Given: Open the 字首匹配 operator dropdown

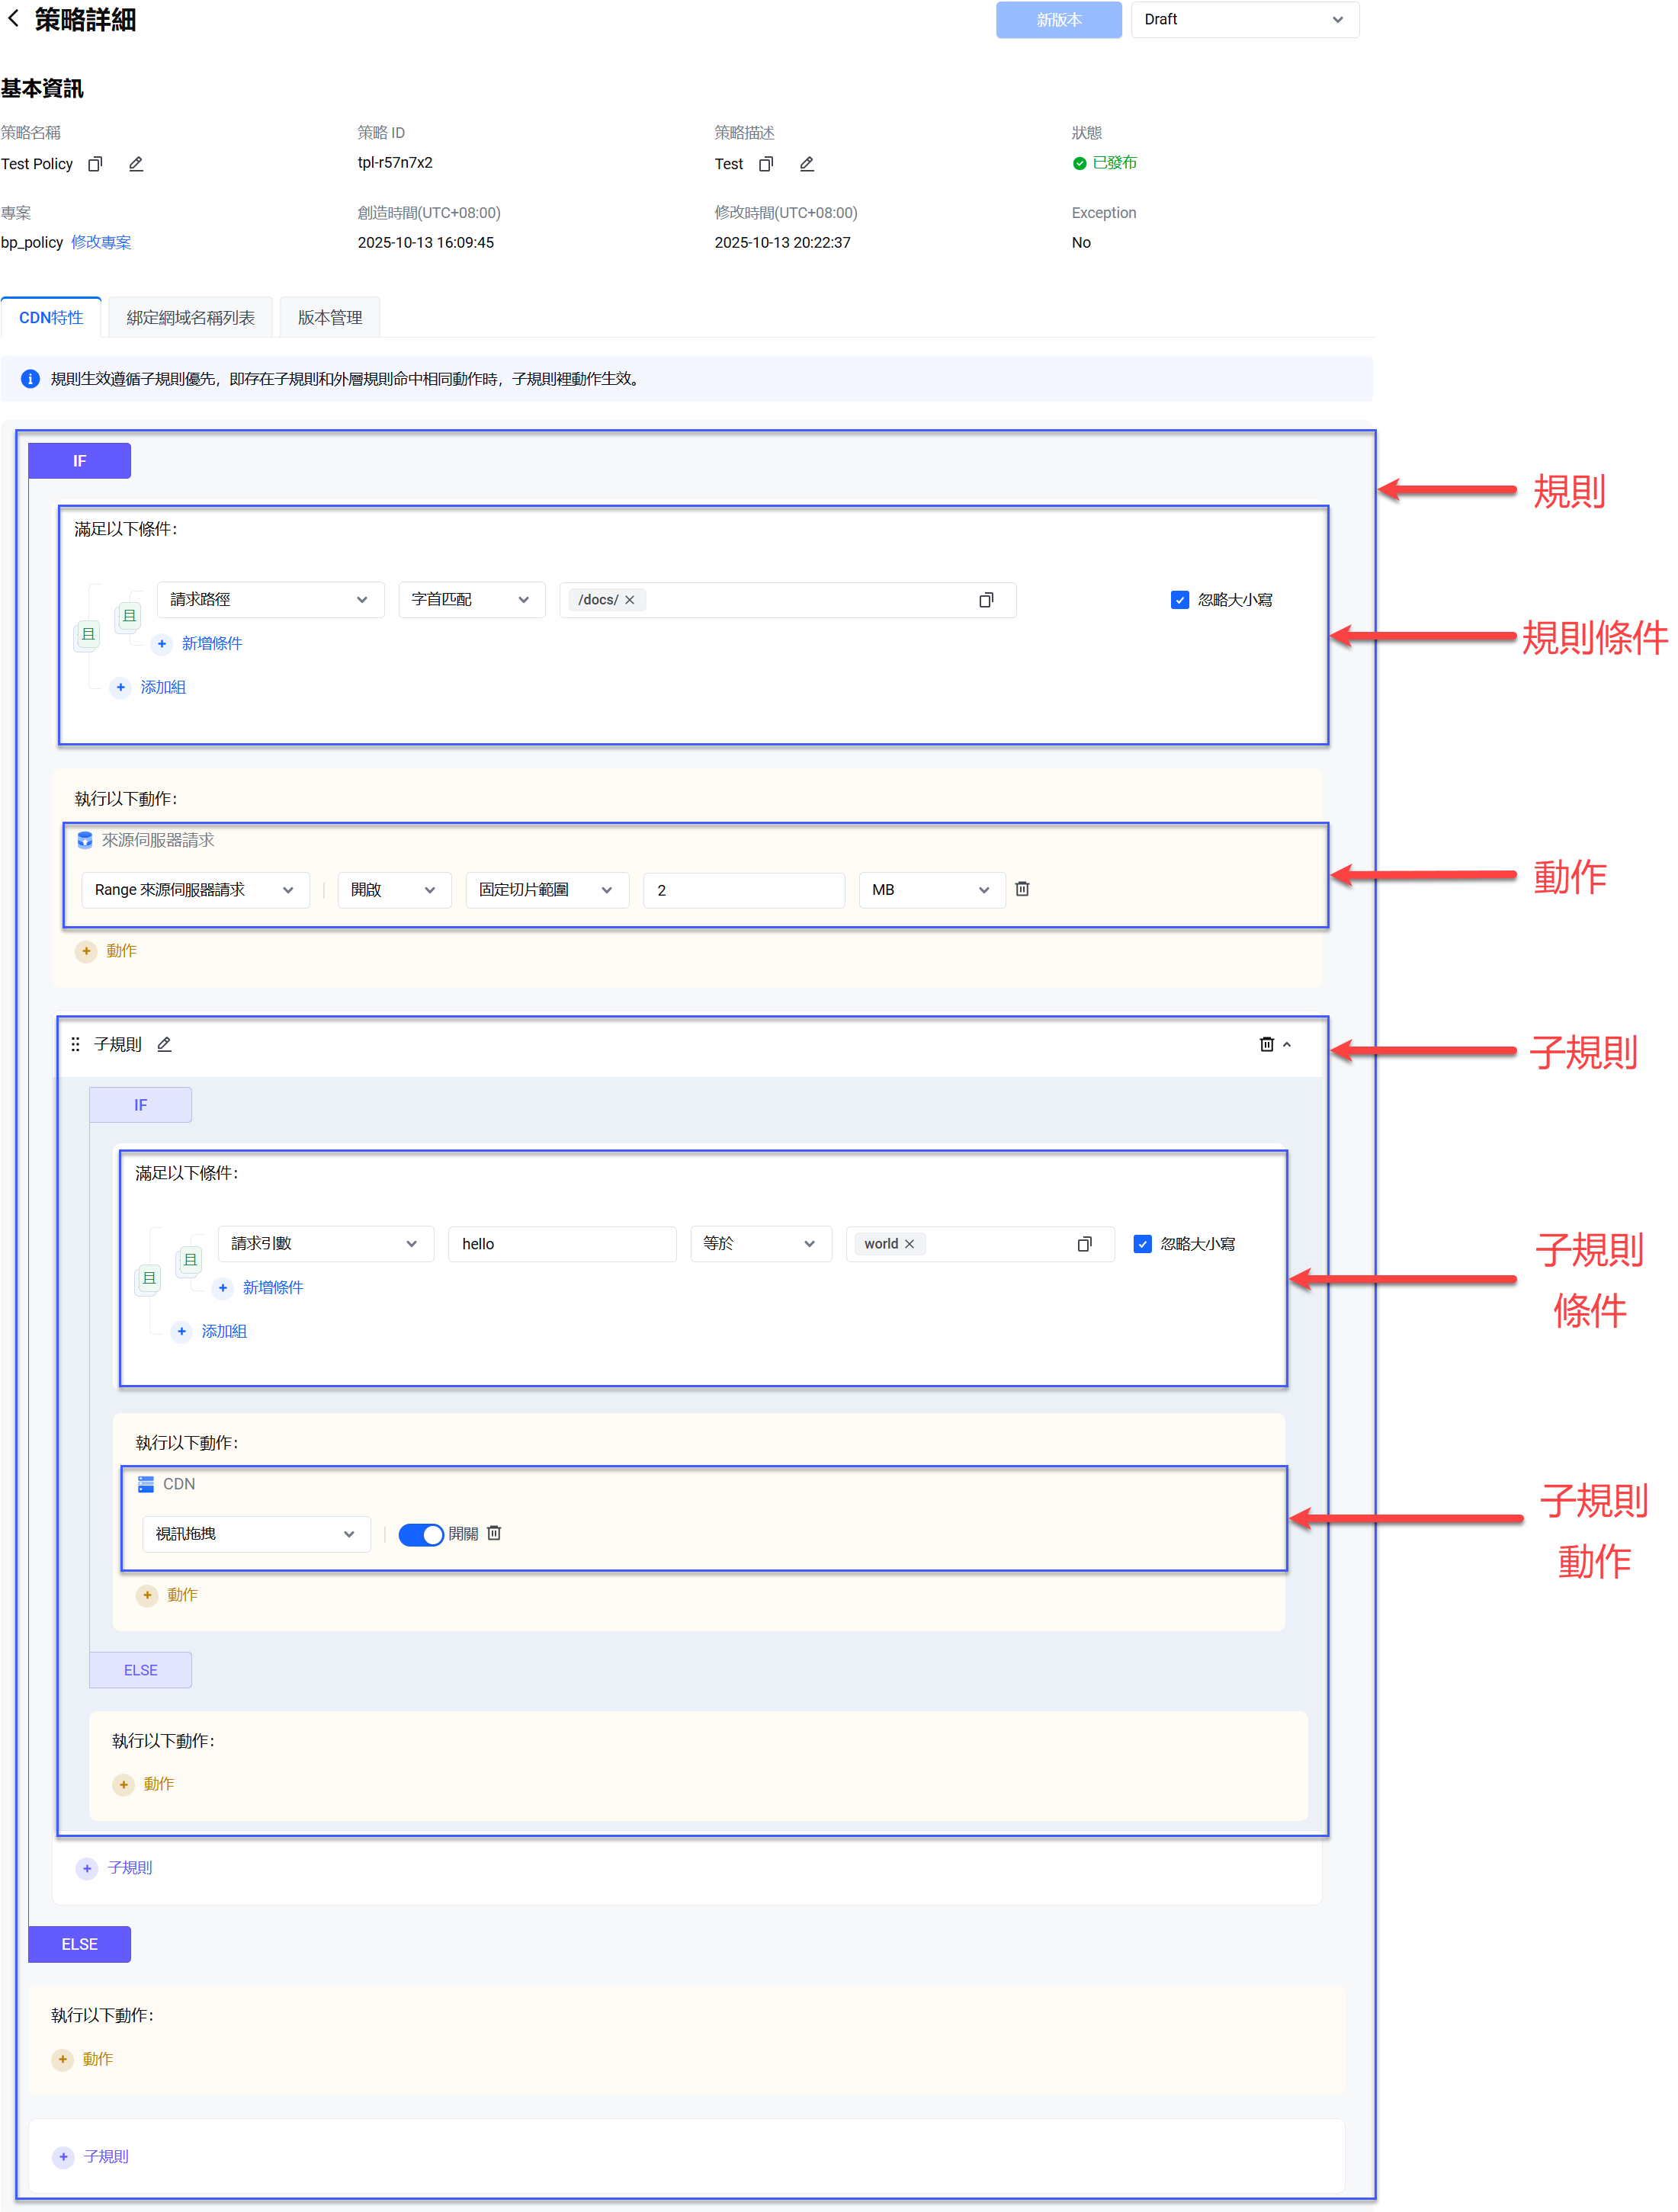Looking at the screenshot, I should pyautogui.click(x=471, y=600).
